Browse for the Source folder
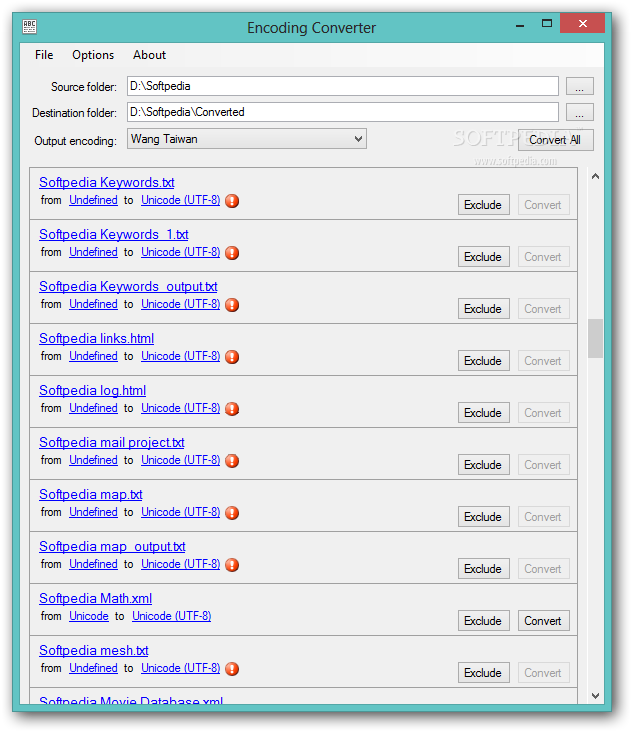Image resolution: width=632 pixels, height=732 pixels. 580,87
